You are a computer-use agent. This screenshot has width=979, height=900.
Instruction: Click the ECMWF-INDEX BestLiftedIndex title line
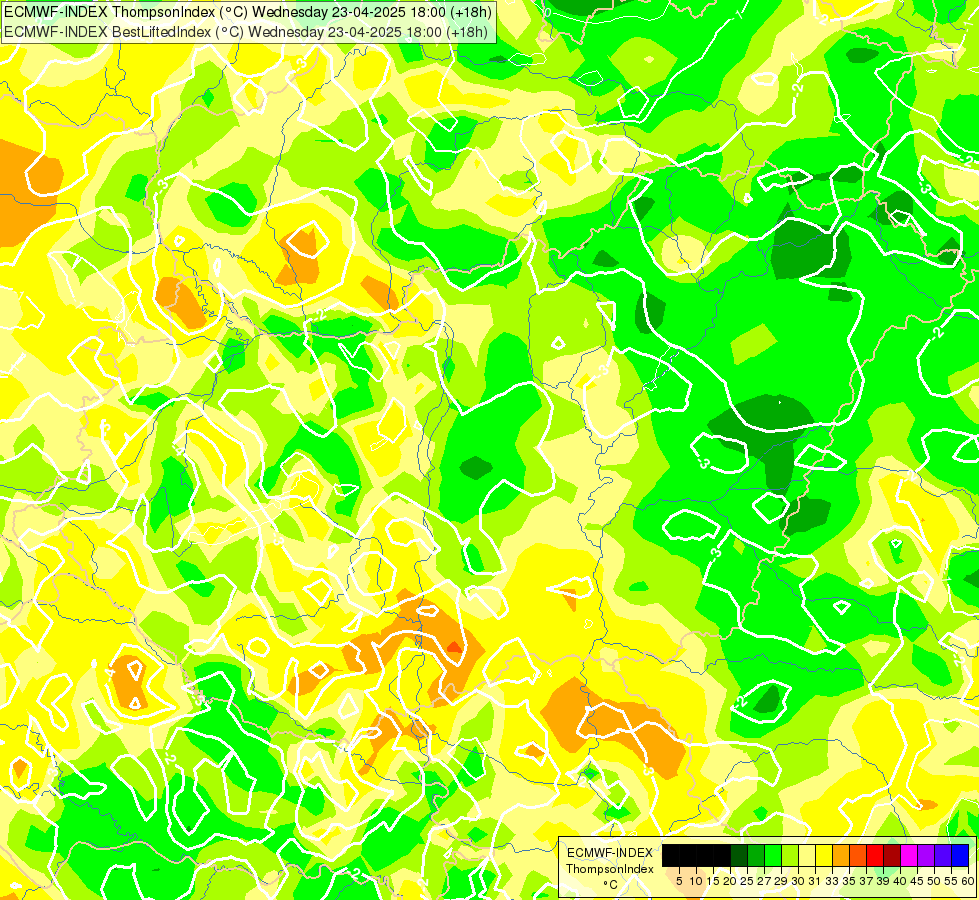tap(246, 31)
